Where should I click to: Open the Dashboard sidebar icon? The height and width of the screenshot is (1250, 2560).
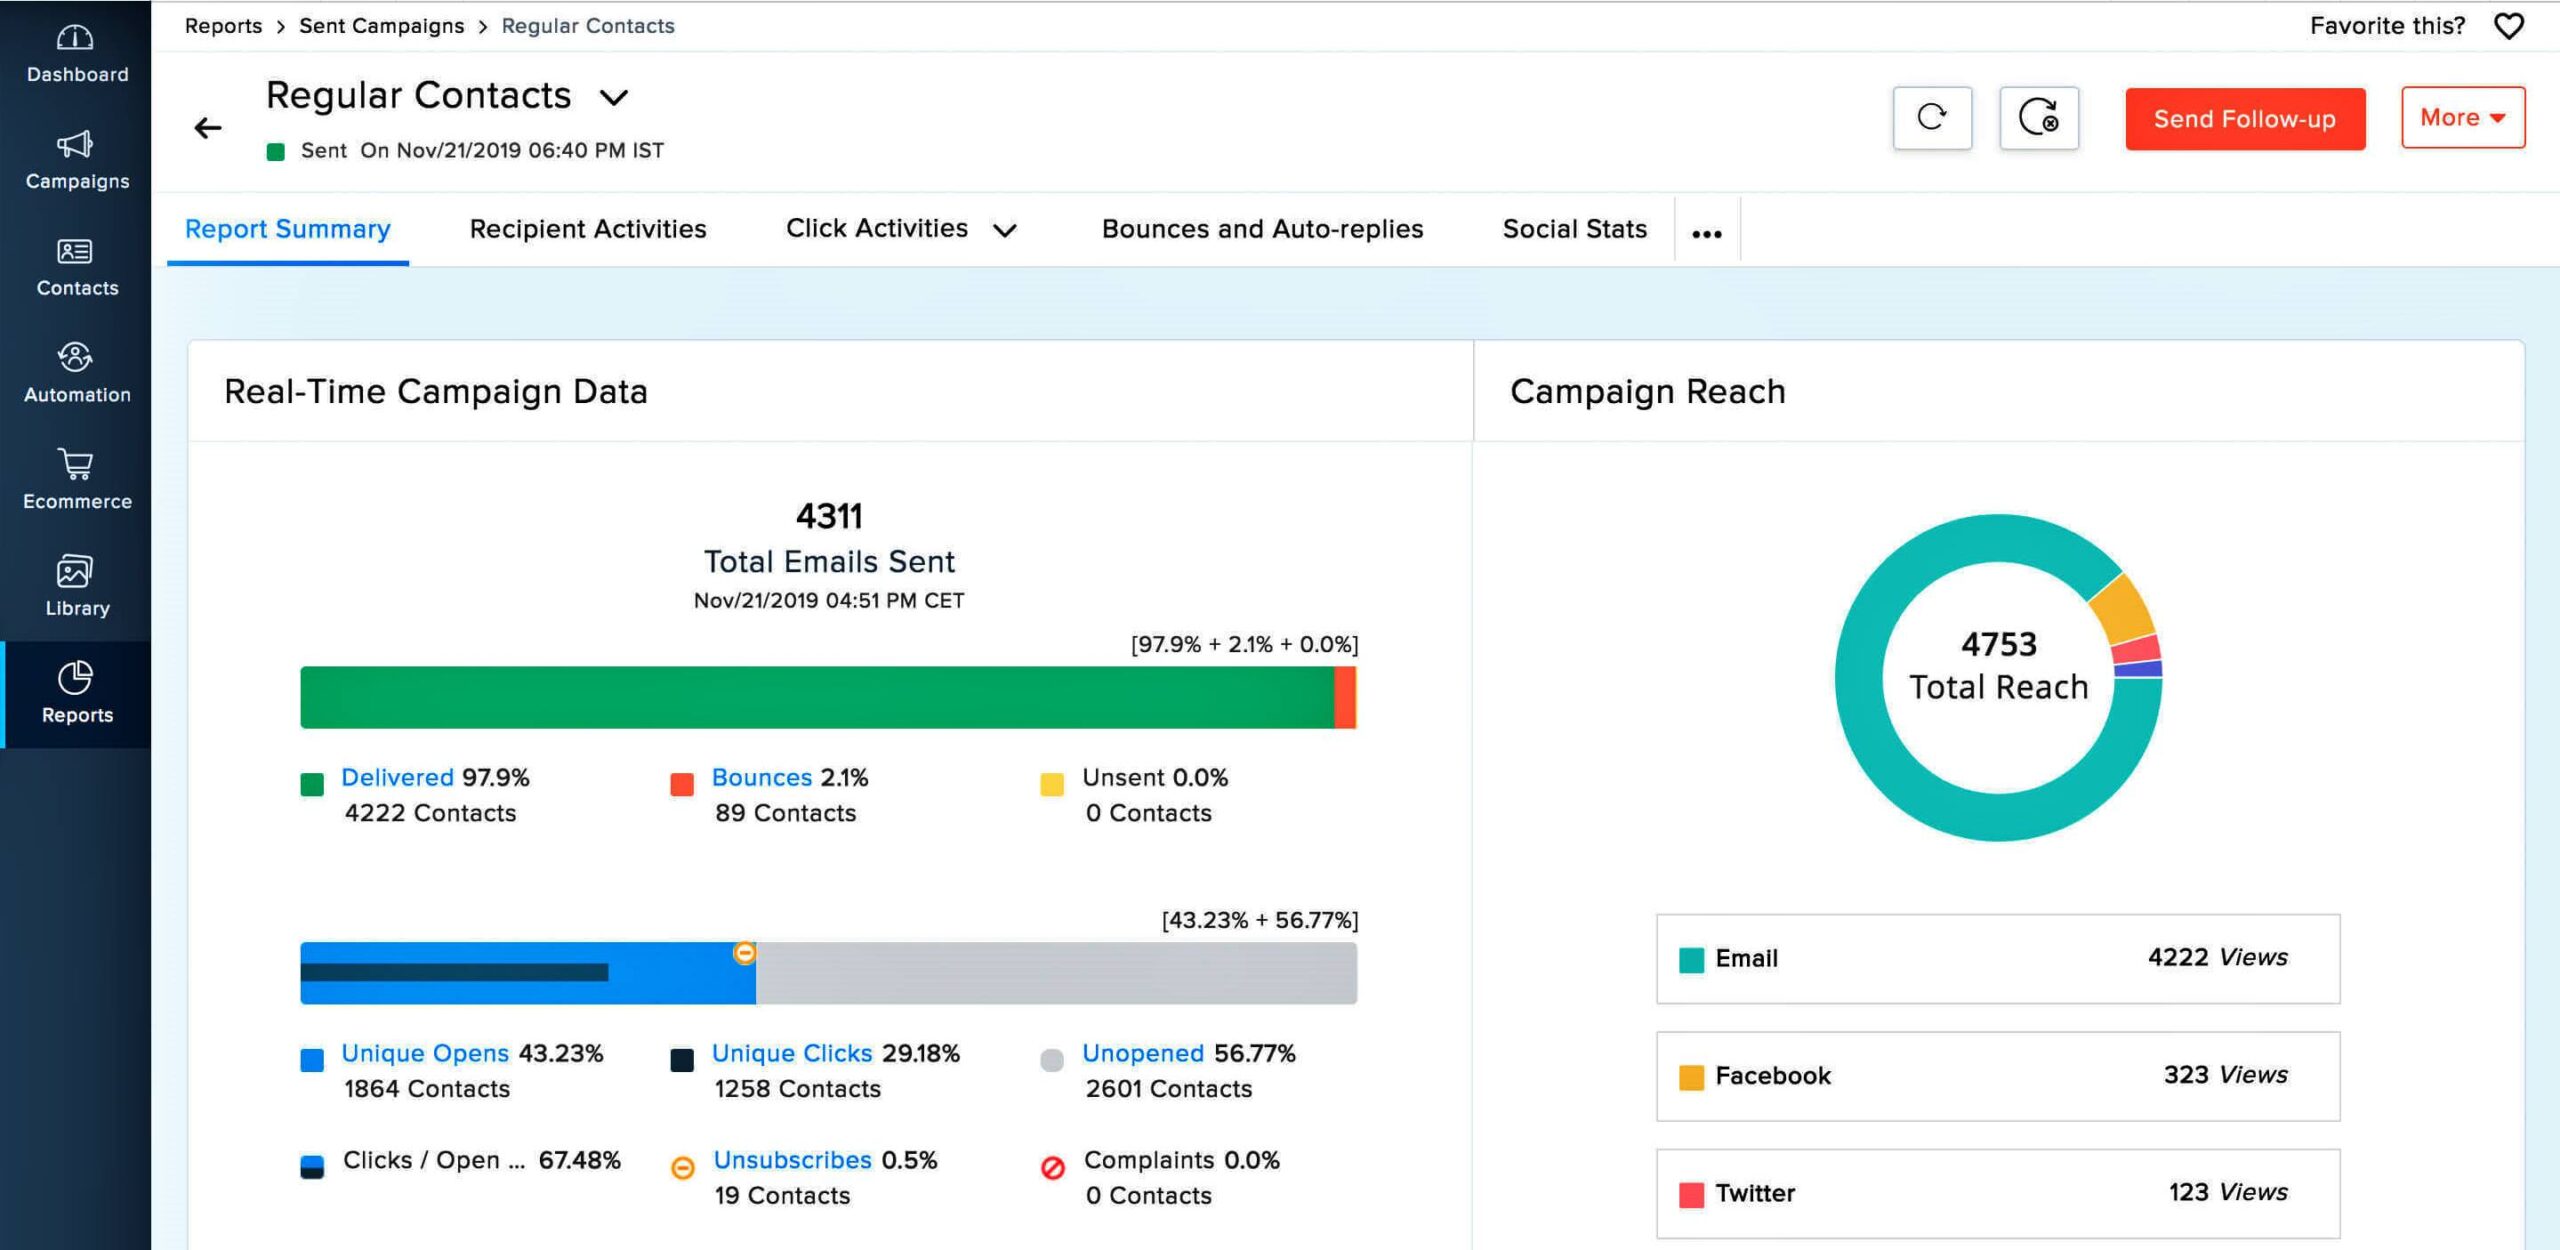(x=75, y=38)
